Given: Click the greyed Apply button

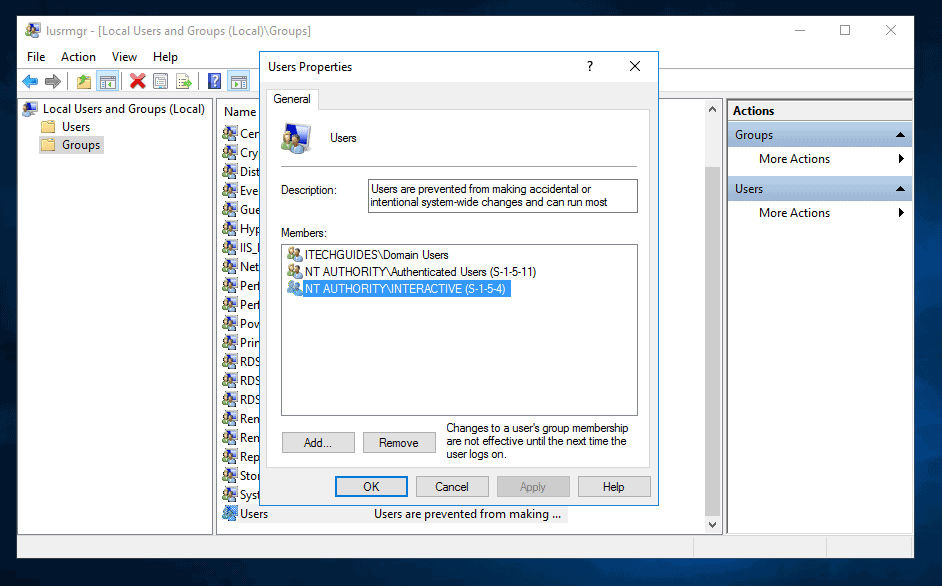Looking at the screenshot, I should (x=533, y=487).
